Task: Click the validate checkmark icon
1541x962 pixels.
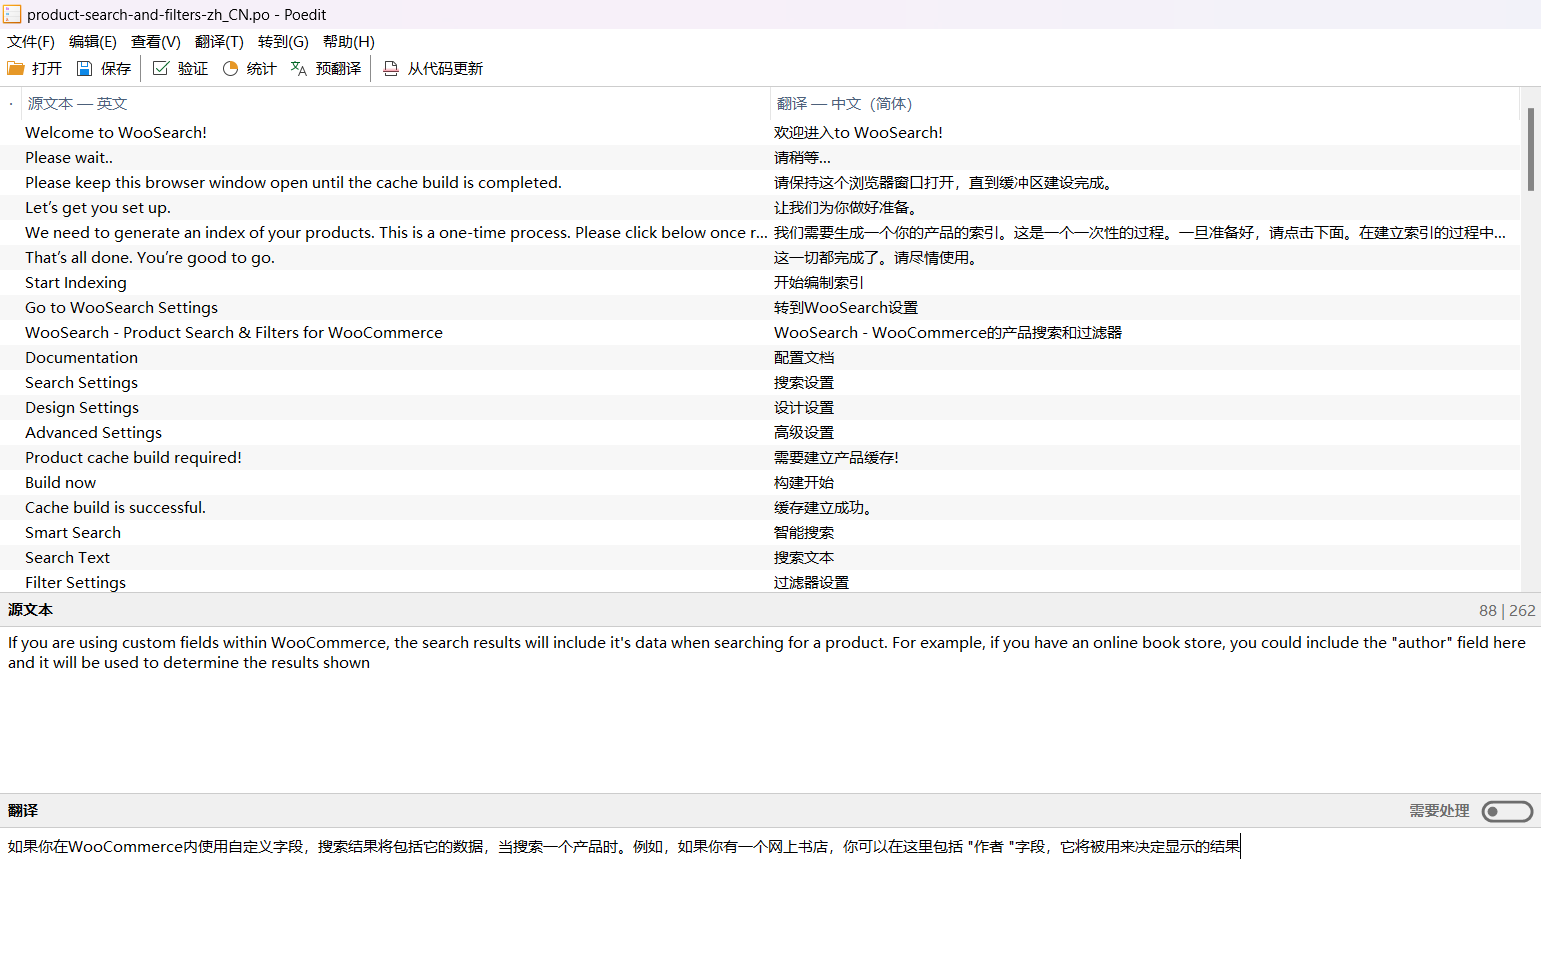Action: point(161,68)
